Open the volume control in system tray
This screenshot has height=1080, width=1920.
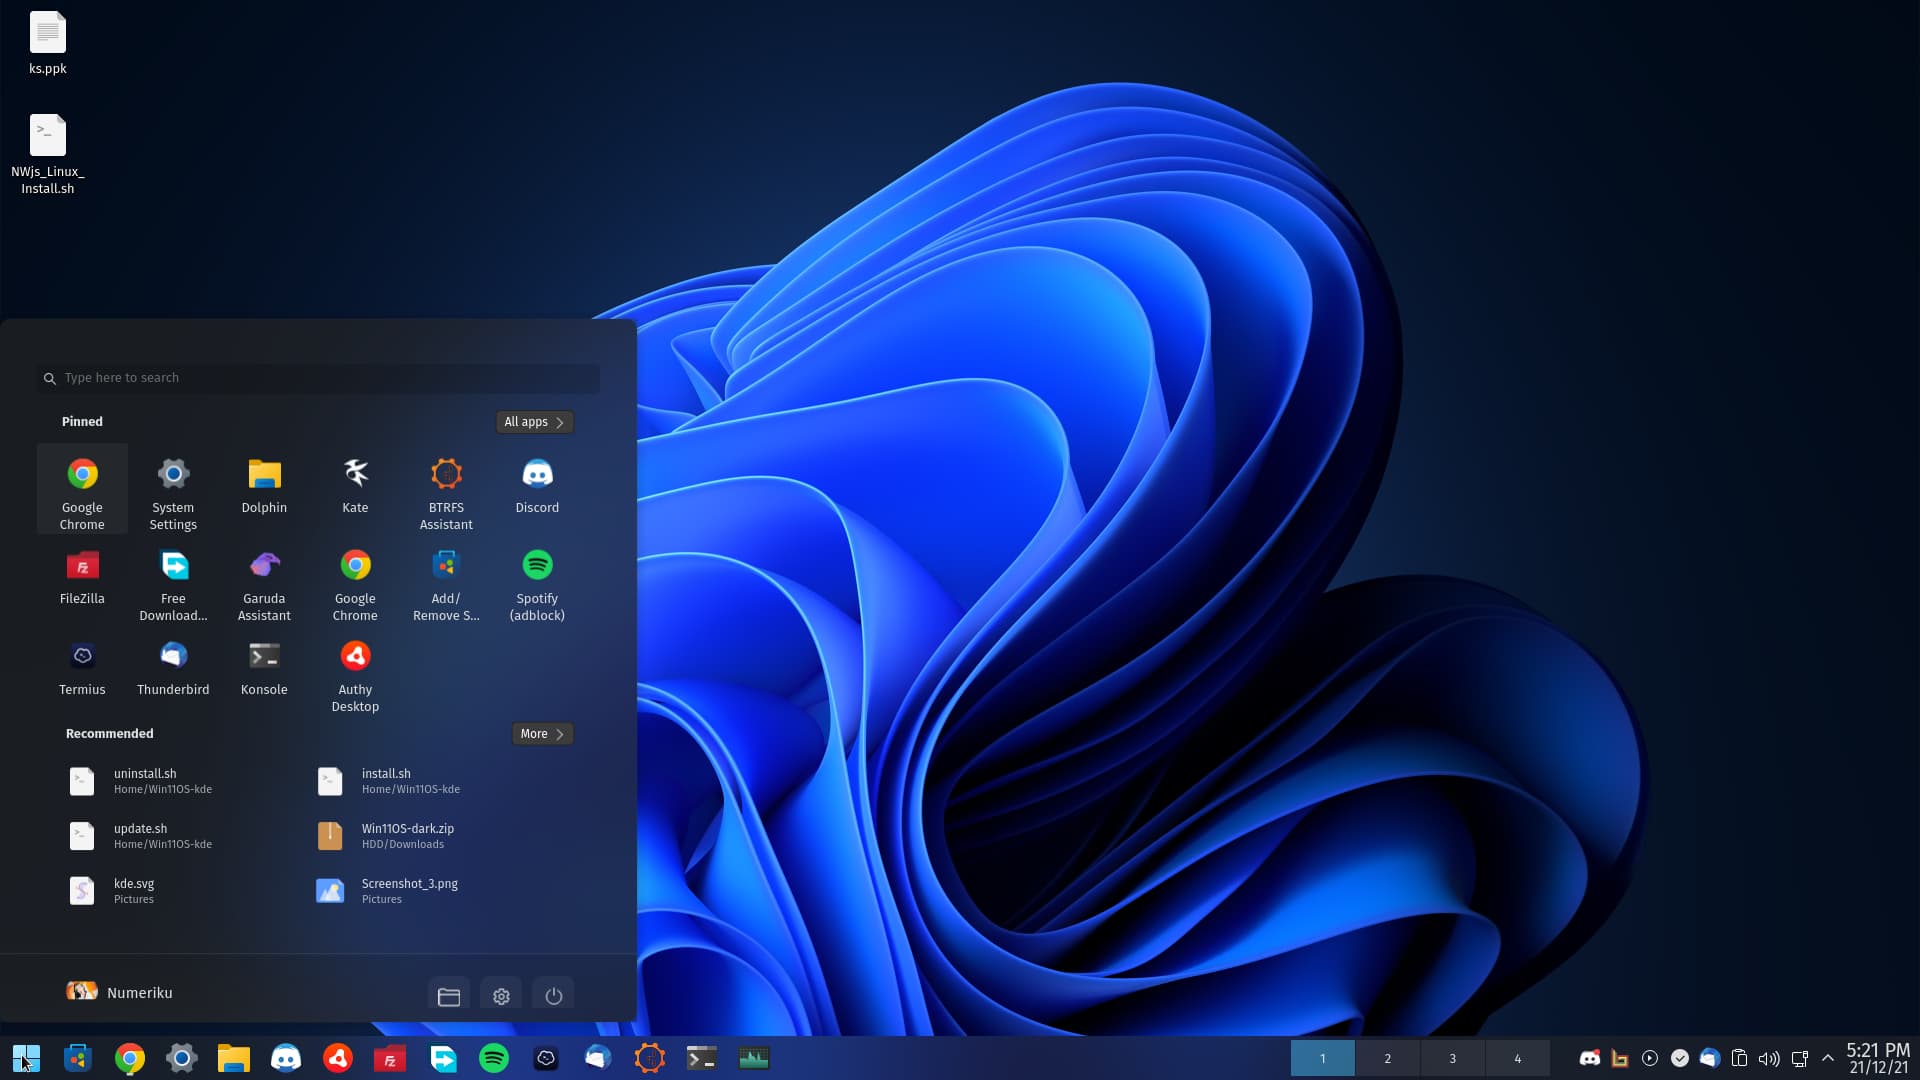pos(1768,1058)
